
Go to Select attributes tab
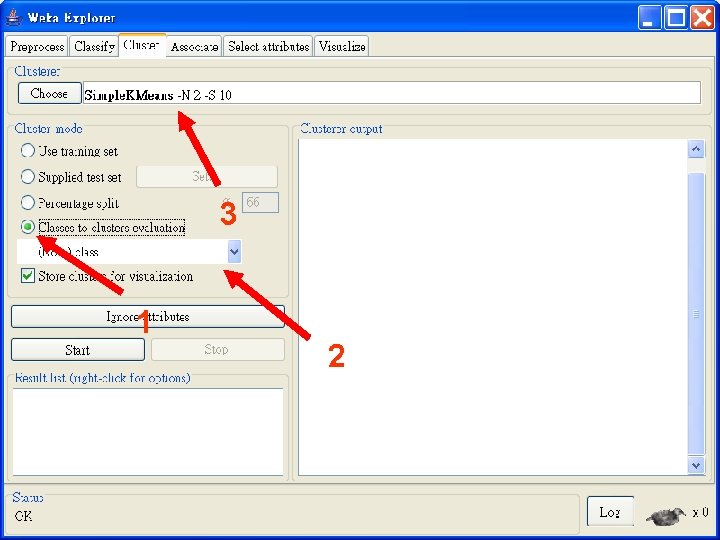coord(268,46)
